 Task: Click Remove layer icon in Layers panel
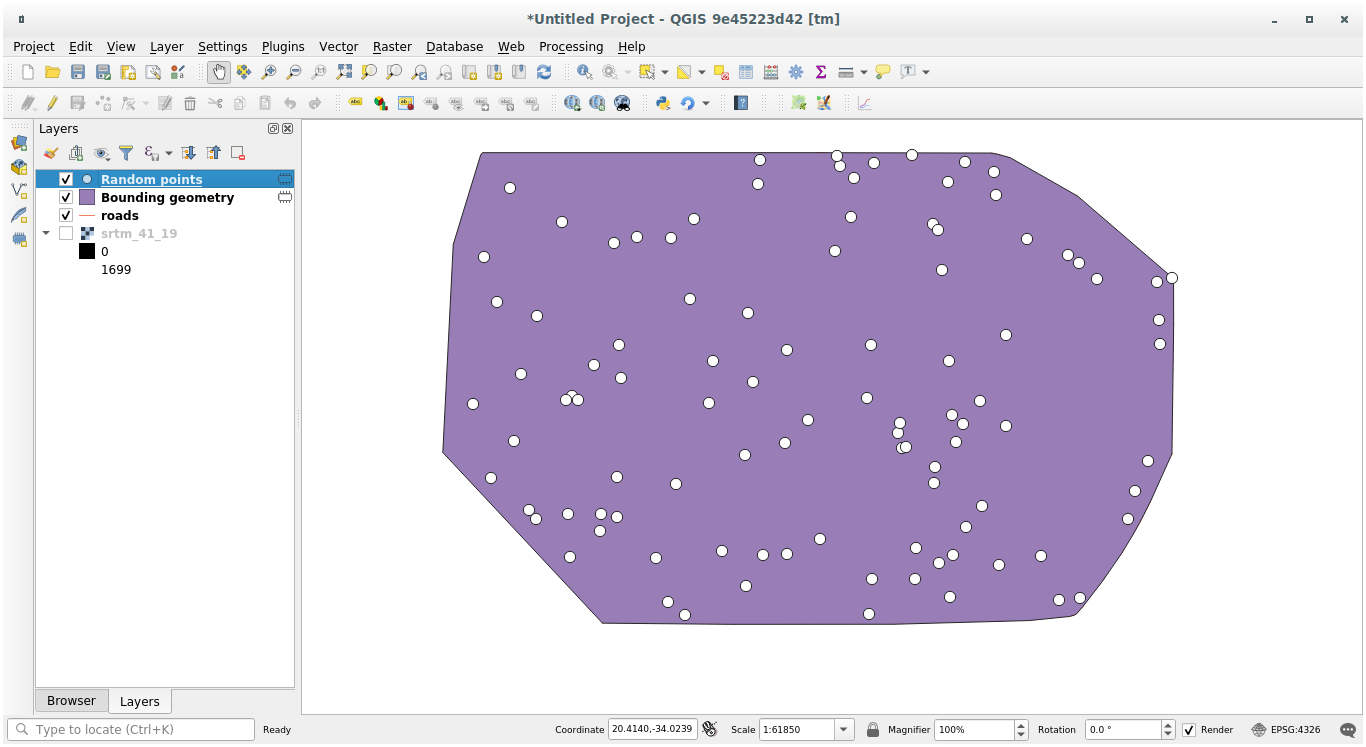click(238, 153)
